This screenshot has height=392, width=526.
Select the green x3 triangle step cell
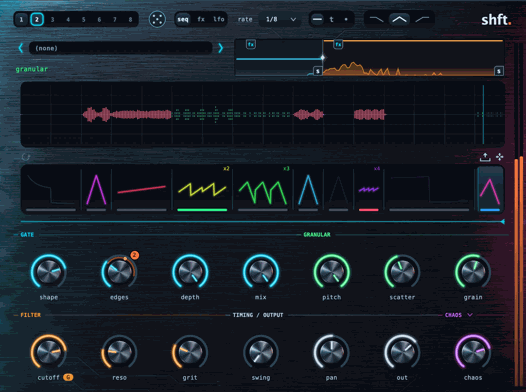pos(263,190)
